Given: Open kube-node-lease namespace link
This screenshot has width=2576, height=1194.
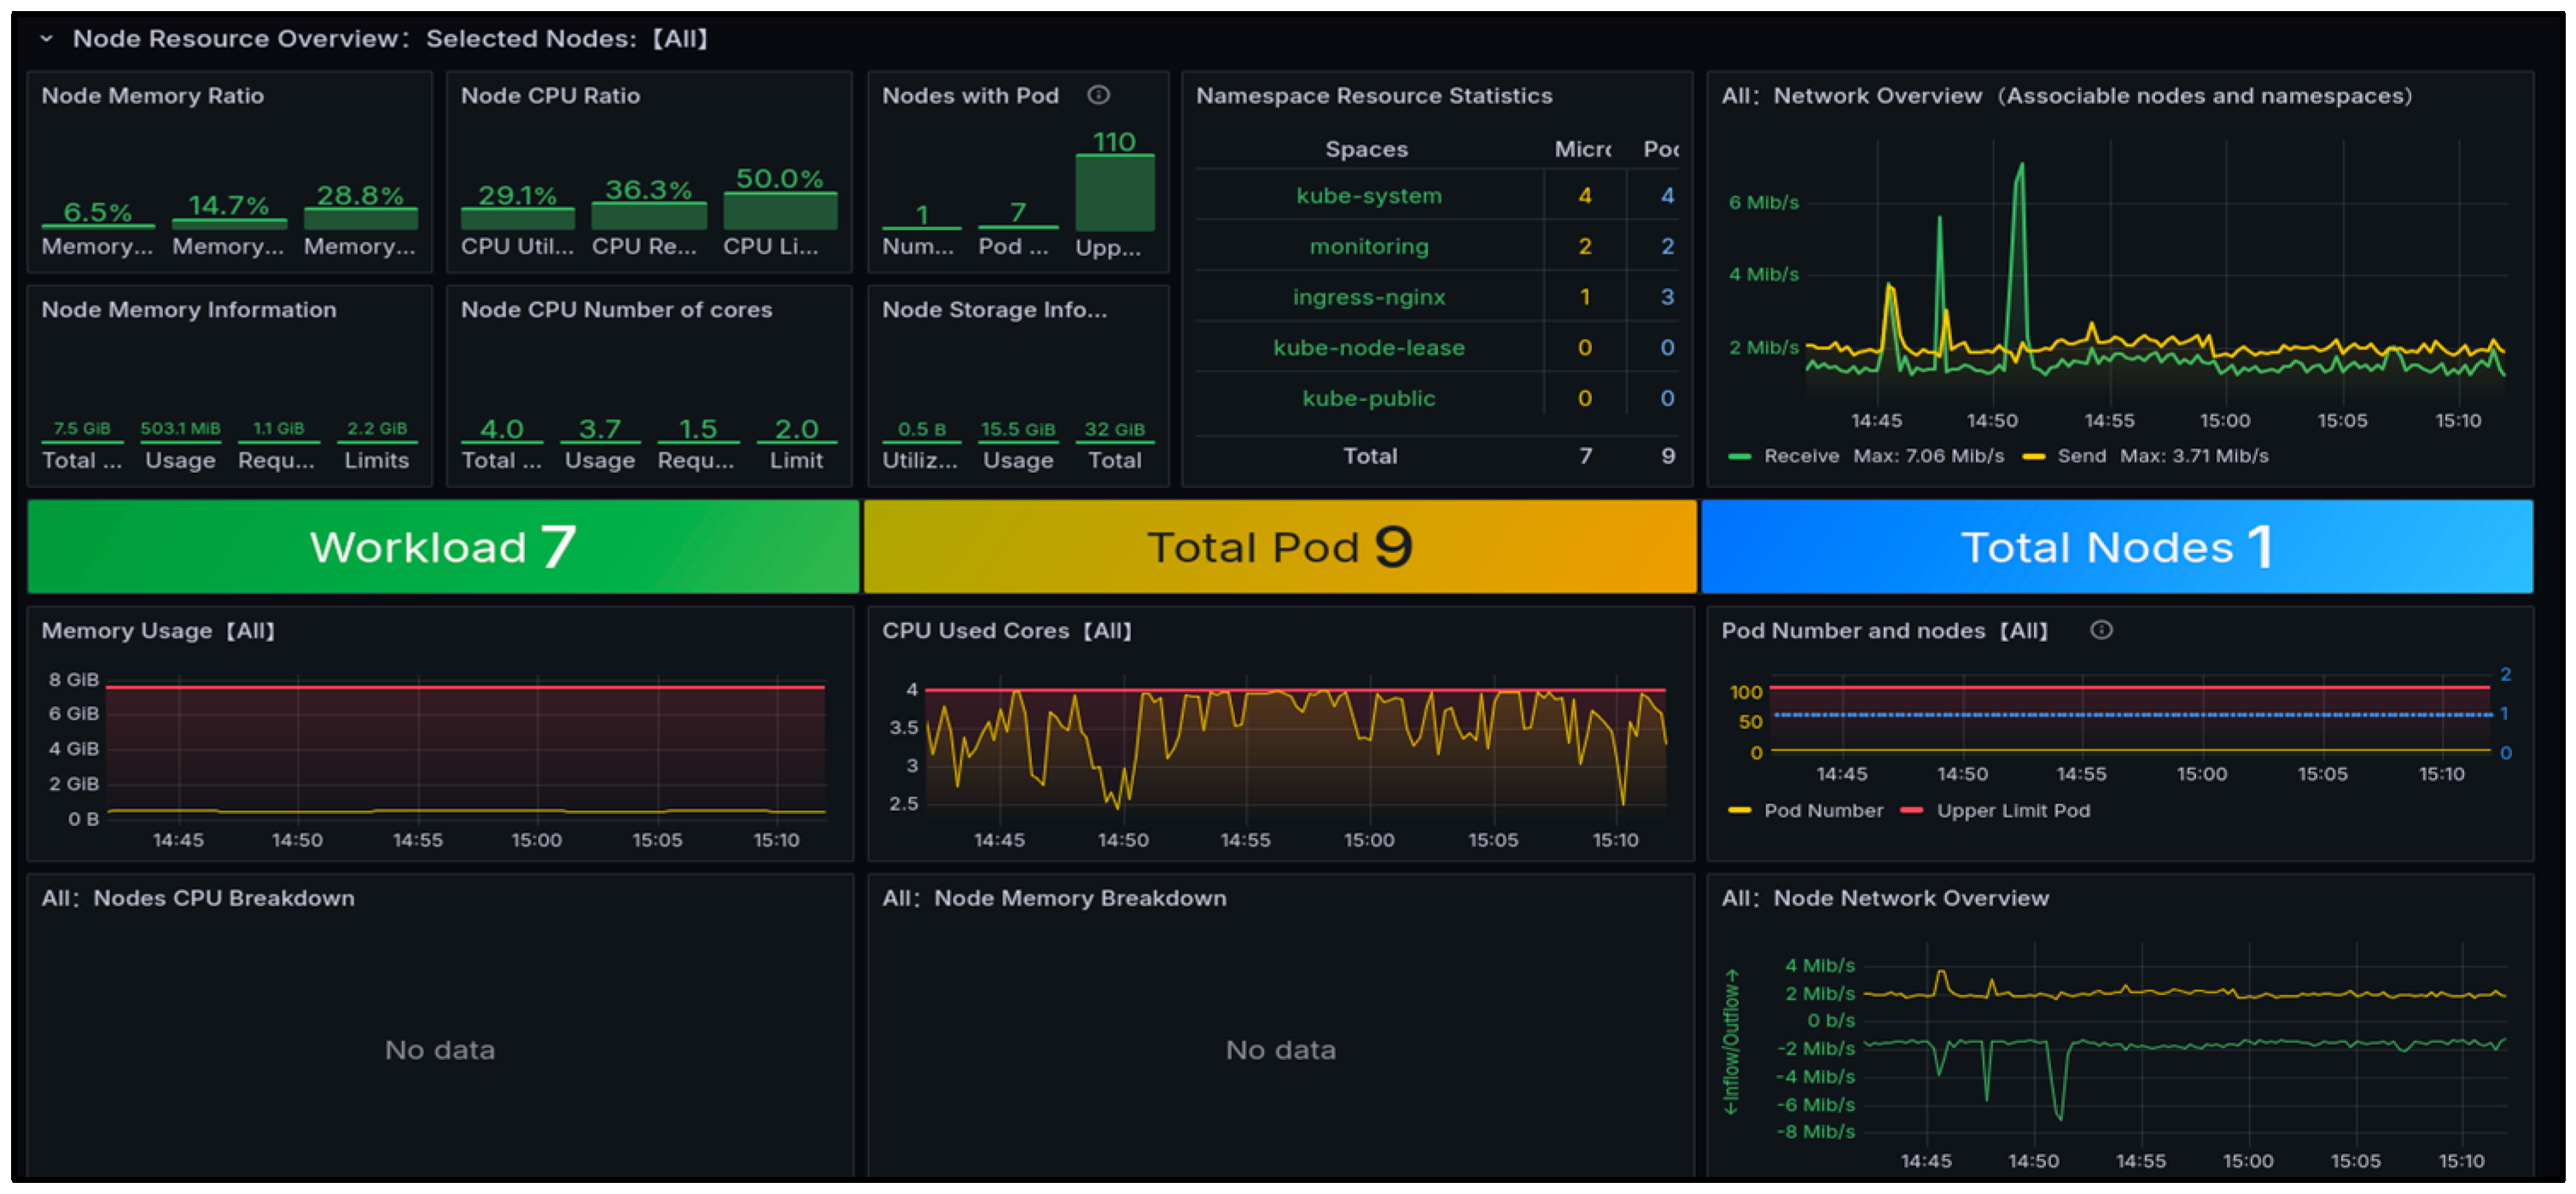Looking at the screenshot, I should 1368,348.
